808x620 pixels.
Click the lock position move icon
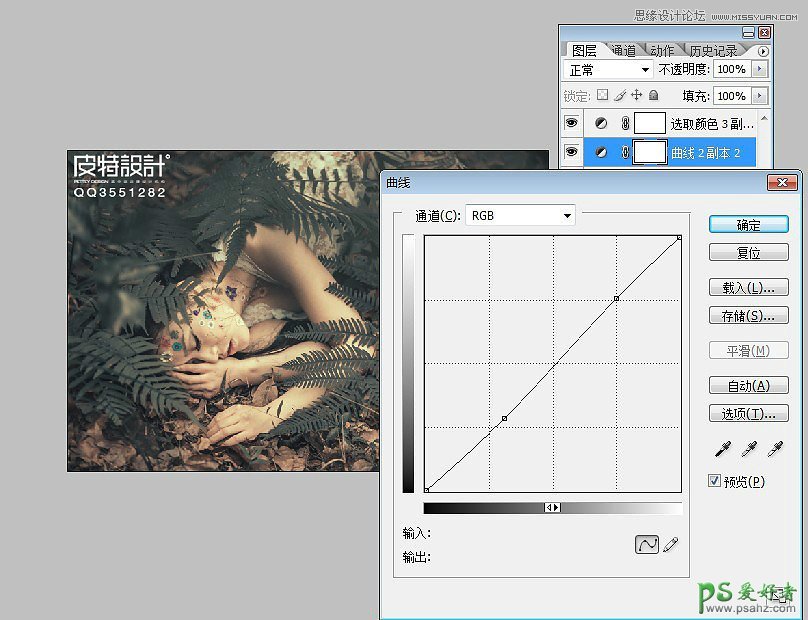click(636, 96)
